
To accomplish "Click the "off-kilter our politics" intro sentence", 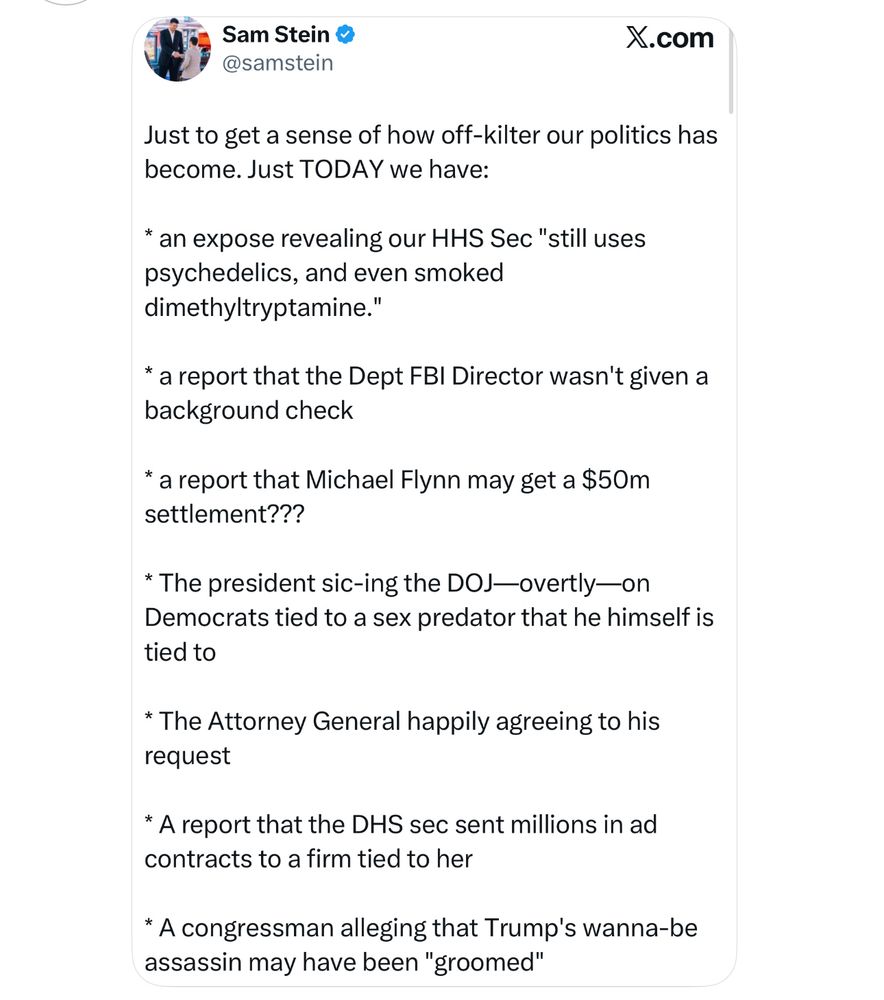I will [x=430, y=135].
